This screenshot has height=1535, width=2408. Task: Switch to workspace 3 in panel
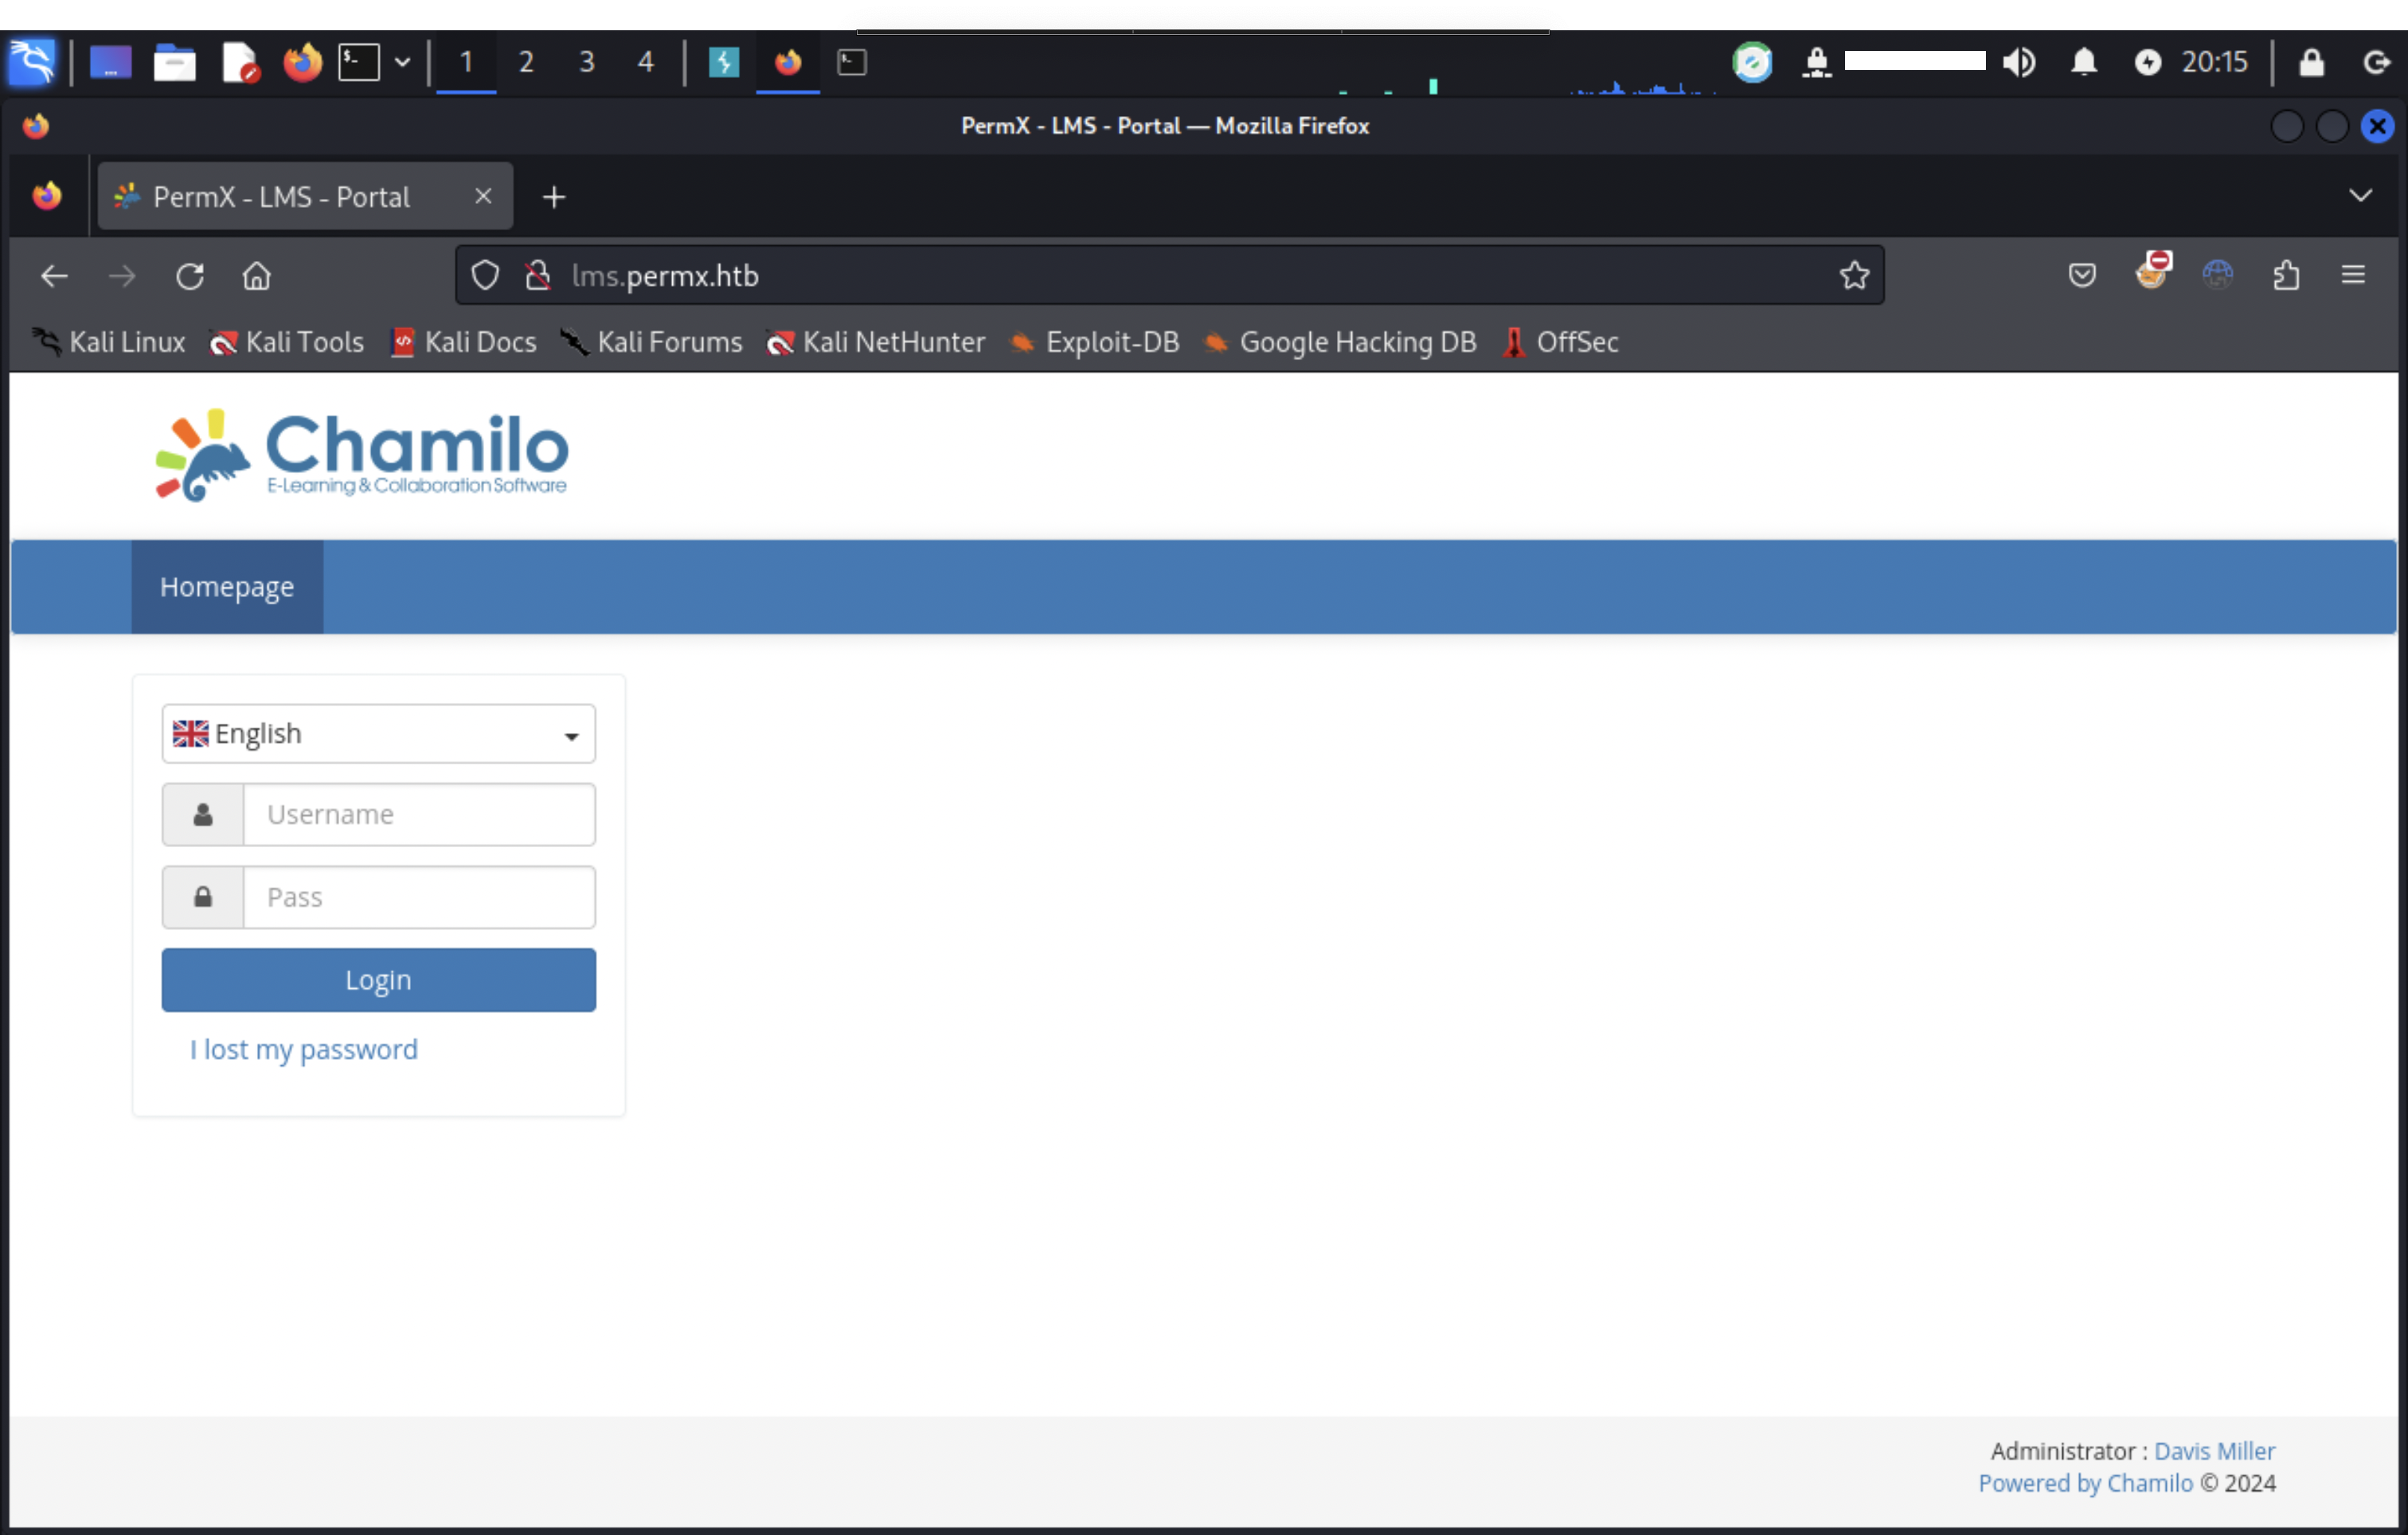[587, 62]
